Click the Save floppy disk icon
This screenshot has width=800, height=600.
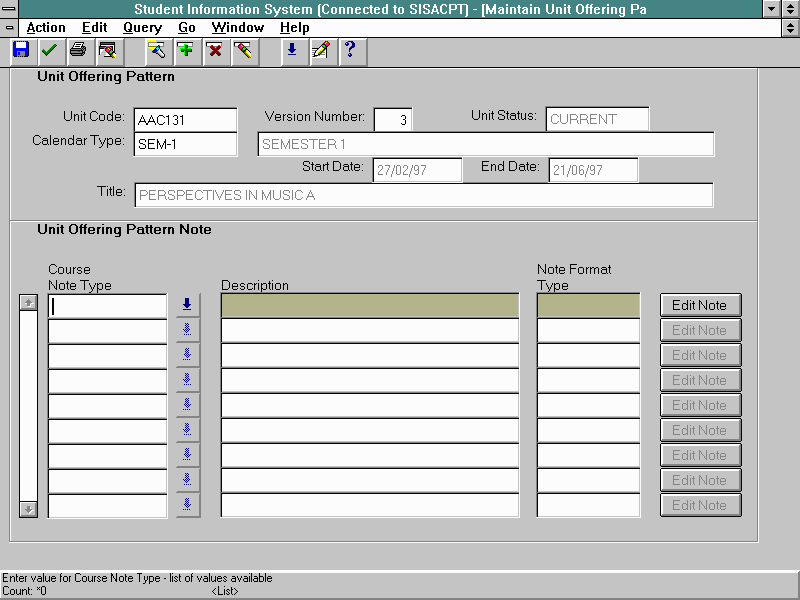coord(21,50)
